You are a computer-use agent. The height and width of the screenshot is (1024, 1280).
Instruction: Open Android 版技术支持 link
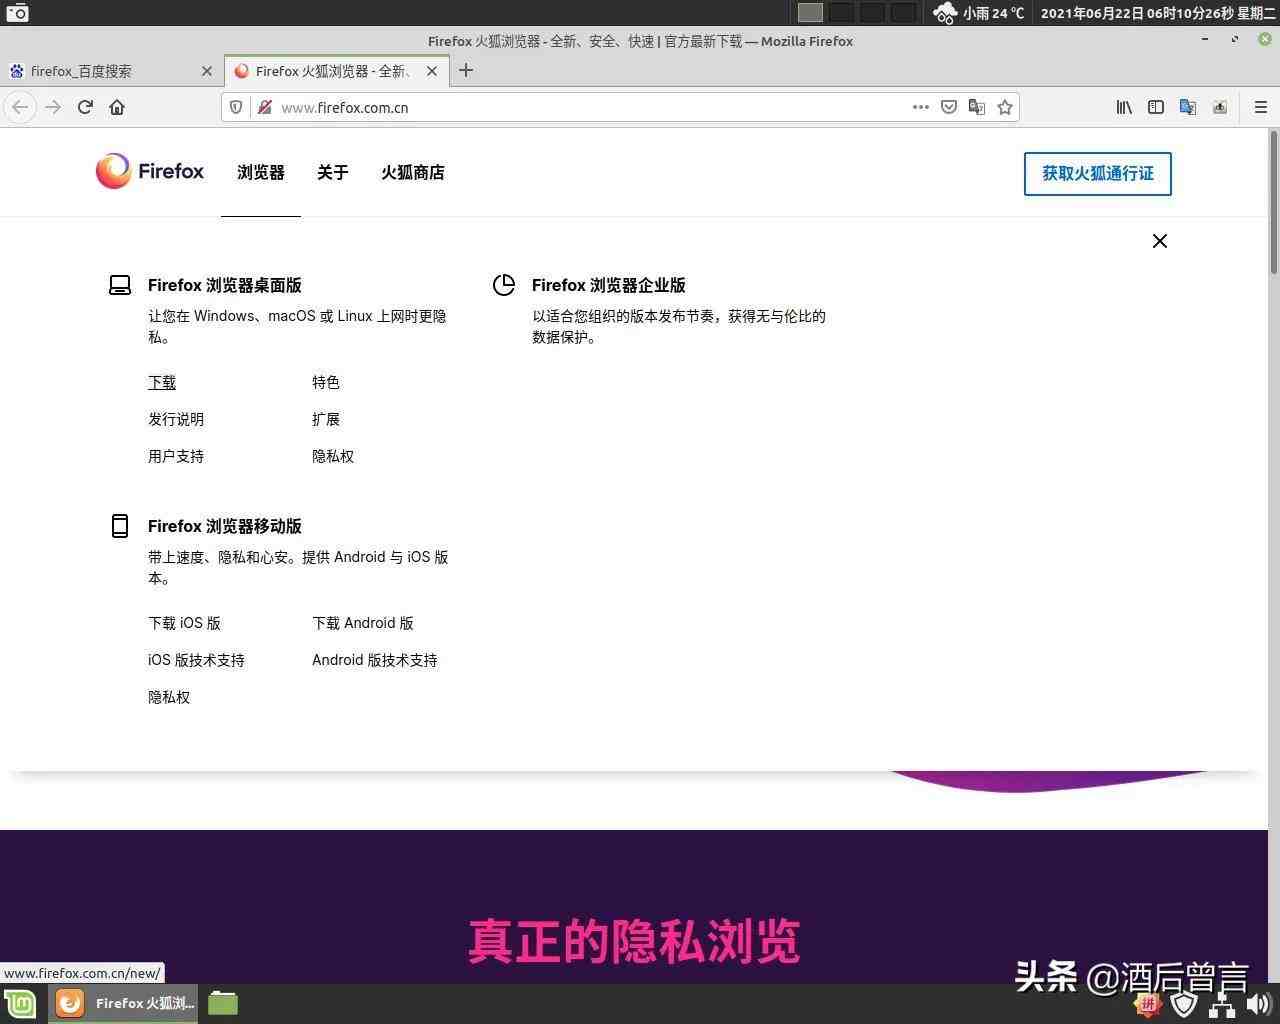[375, 660]
